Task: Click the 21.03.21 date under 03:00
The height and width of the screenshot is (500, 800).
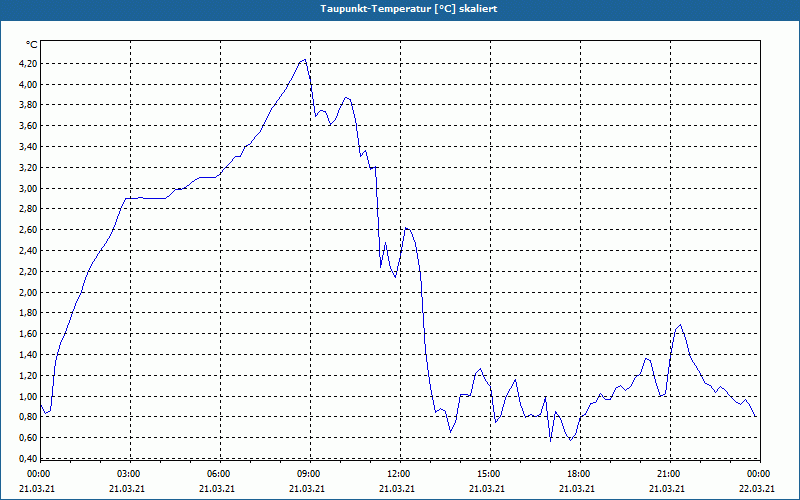Action: click(x=128, y=489)
